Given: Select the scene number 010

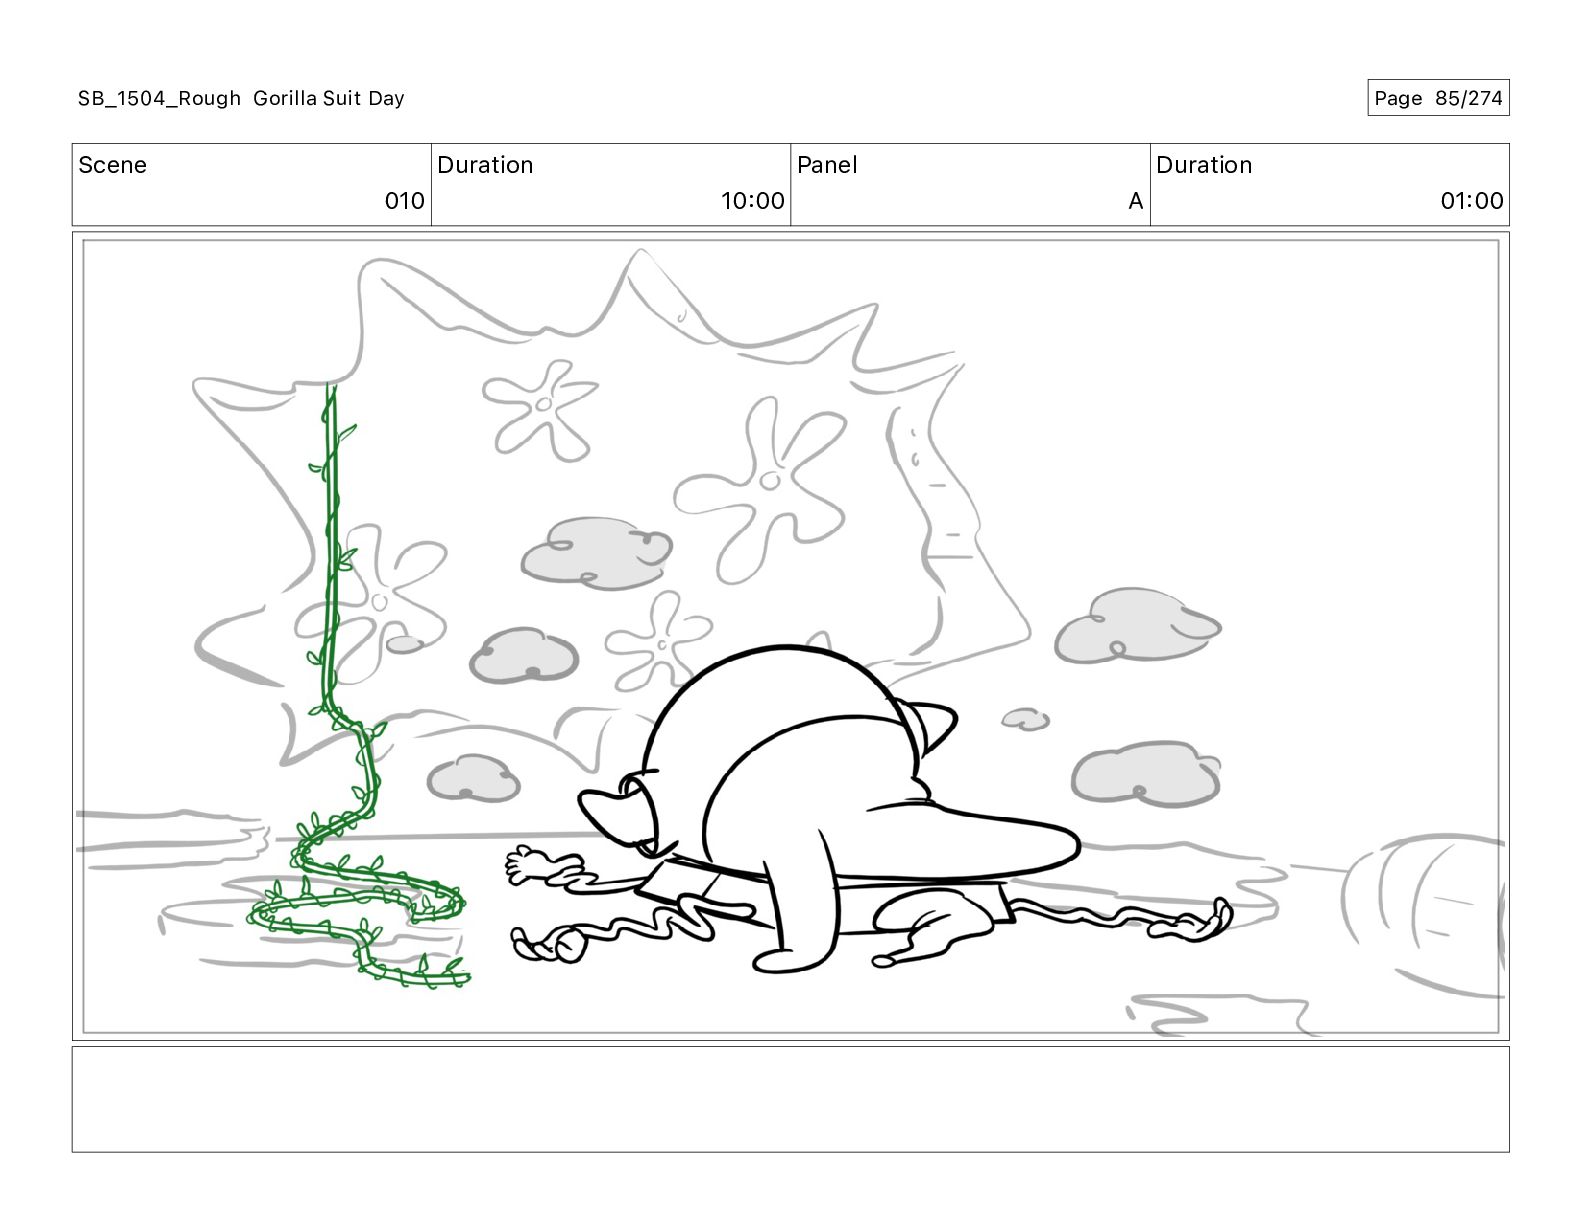Looking at the screenshot, I should tap(405, 201).
